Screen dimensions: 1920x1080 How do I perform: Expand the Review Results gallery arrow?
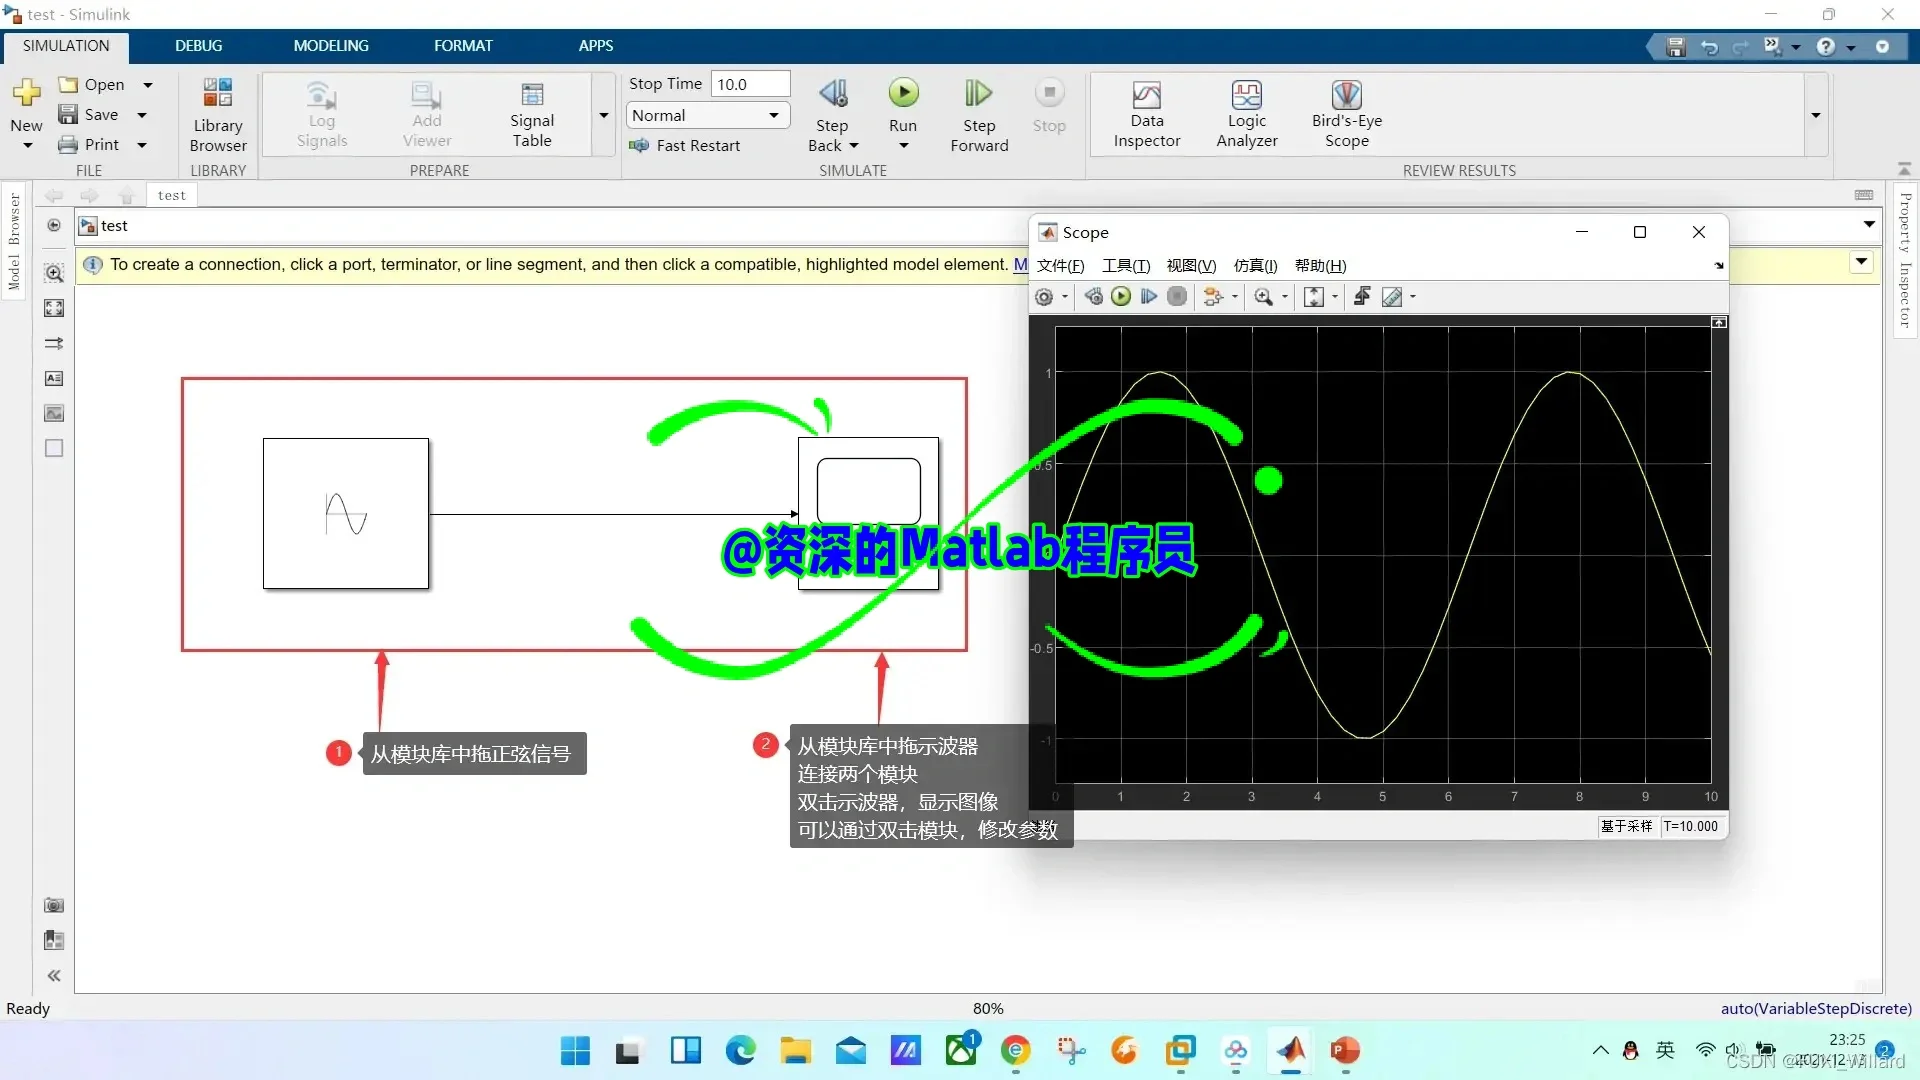1815,116
